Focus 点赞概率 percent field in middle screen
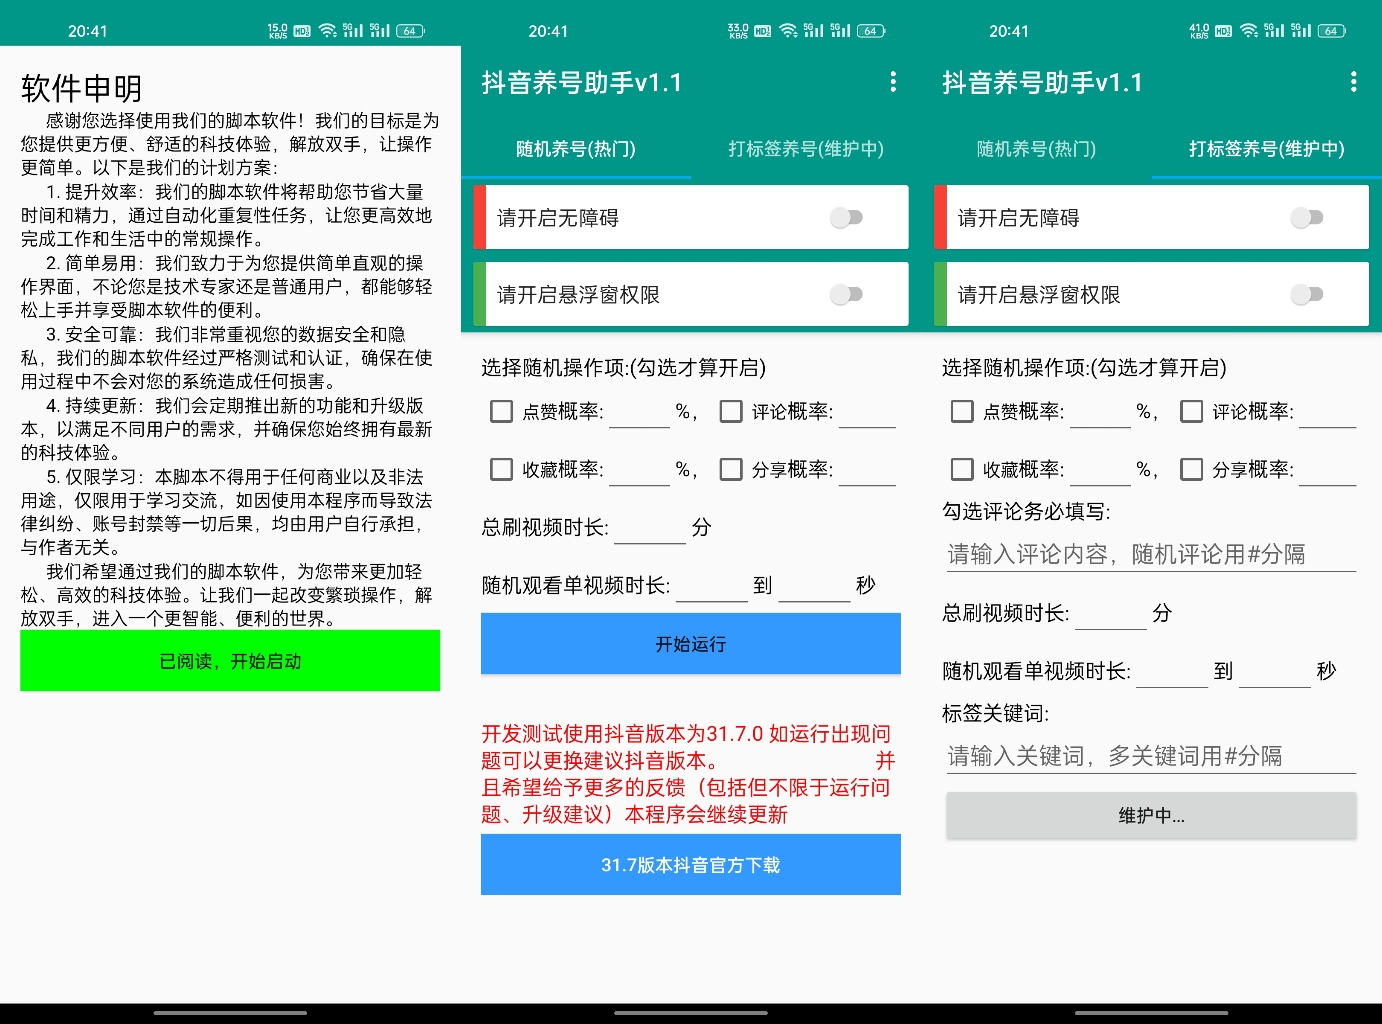This screenshot has height=1024, width=1382. pos(639,411)
